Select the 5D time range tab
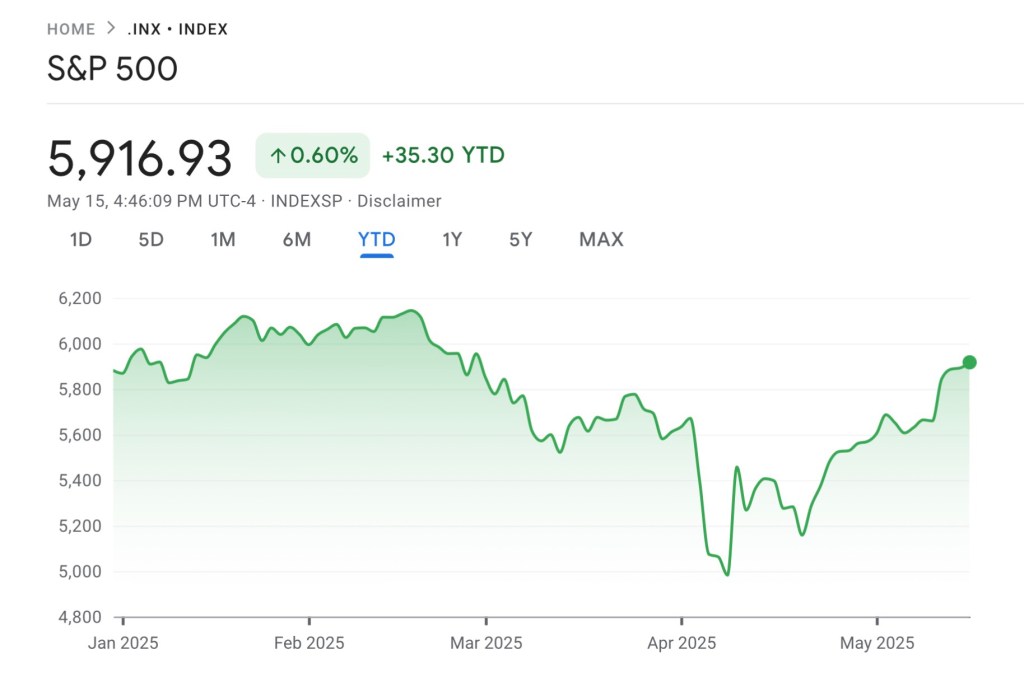Screen dimensions: 1024x673 pyautogui.click(x=151, y=239)
